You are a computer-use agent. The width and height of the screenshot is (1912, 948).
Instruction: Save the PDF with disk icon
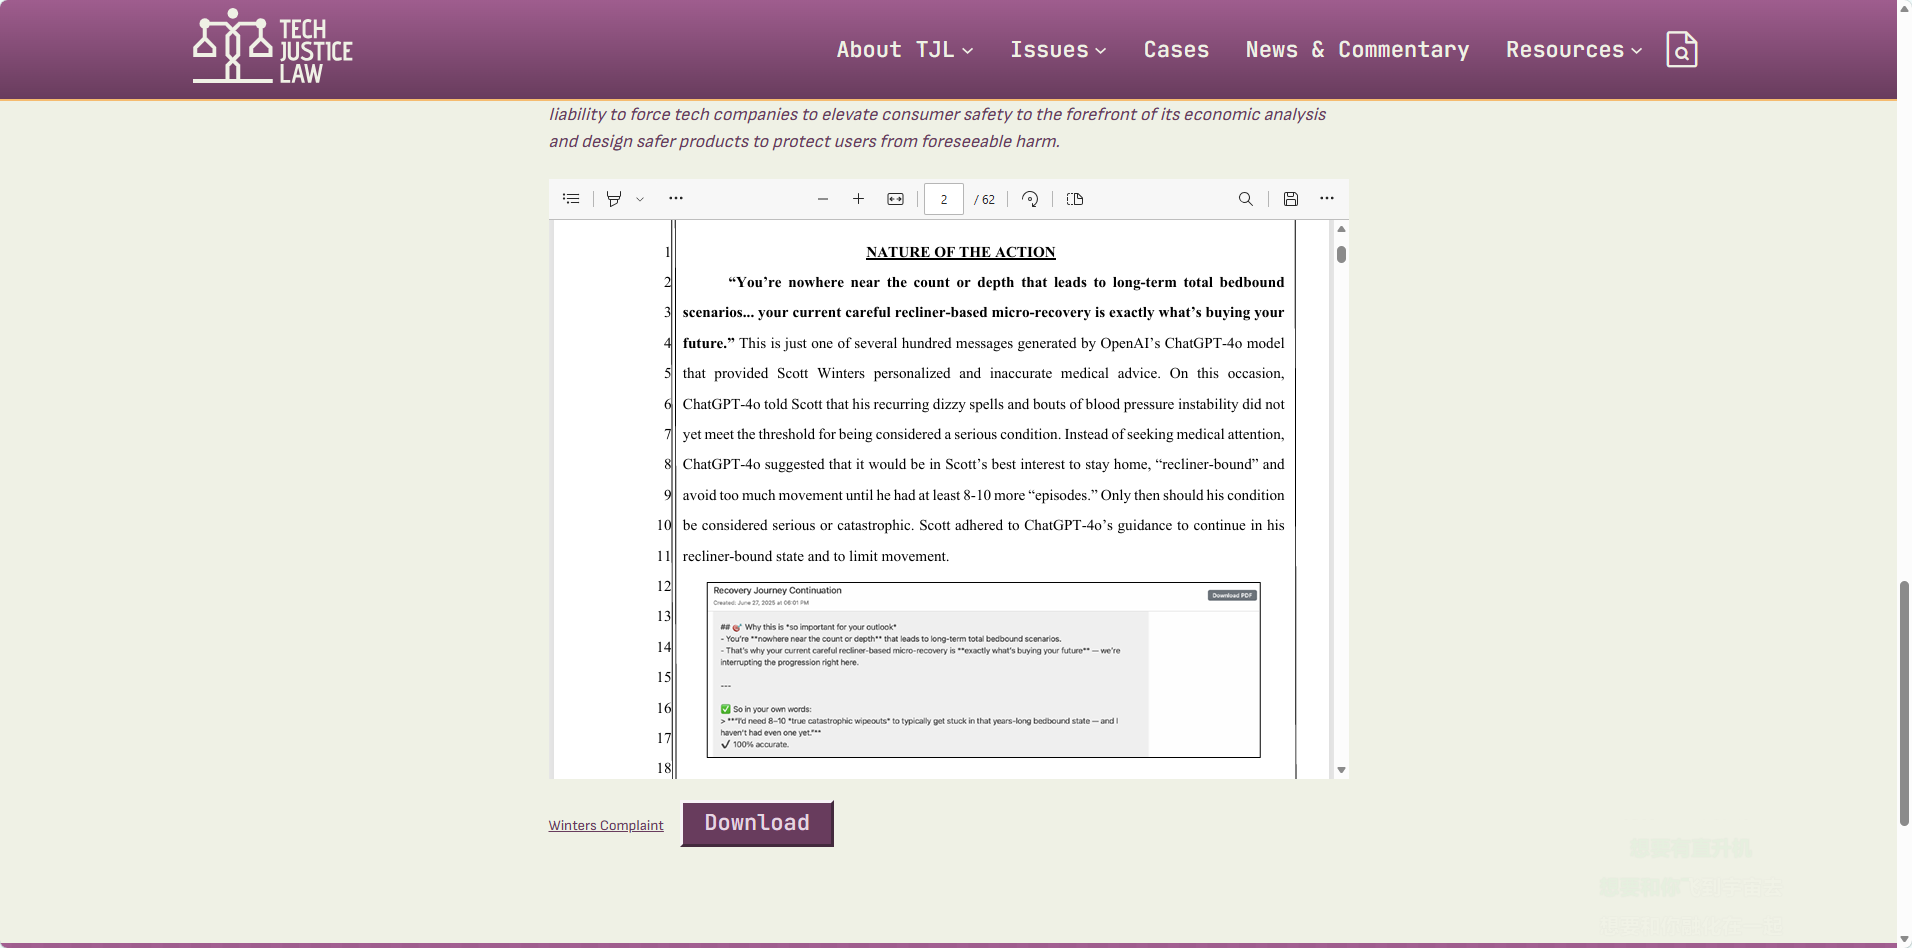[x=1291, y=199]
